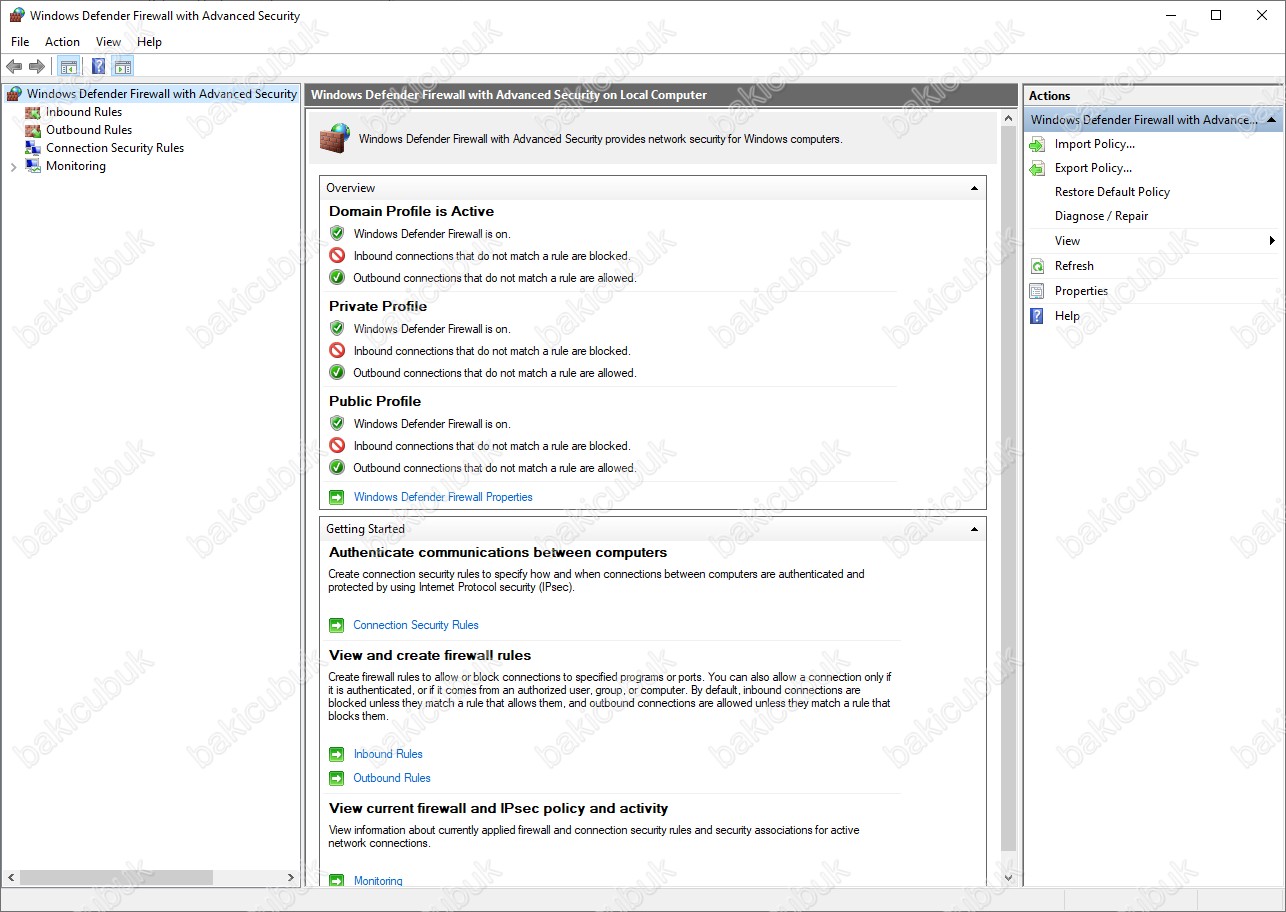1286x912 pixels.
Task: Open the File menu
Action: [x=20, y=42]
